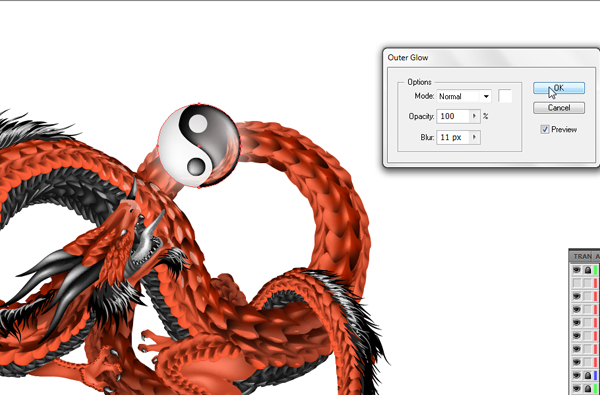This screenshot has height=395, width=600.
Task: Hide the bottom green-coded layer via eye icon
Action: pyautogui.click(x=576, y=389)
